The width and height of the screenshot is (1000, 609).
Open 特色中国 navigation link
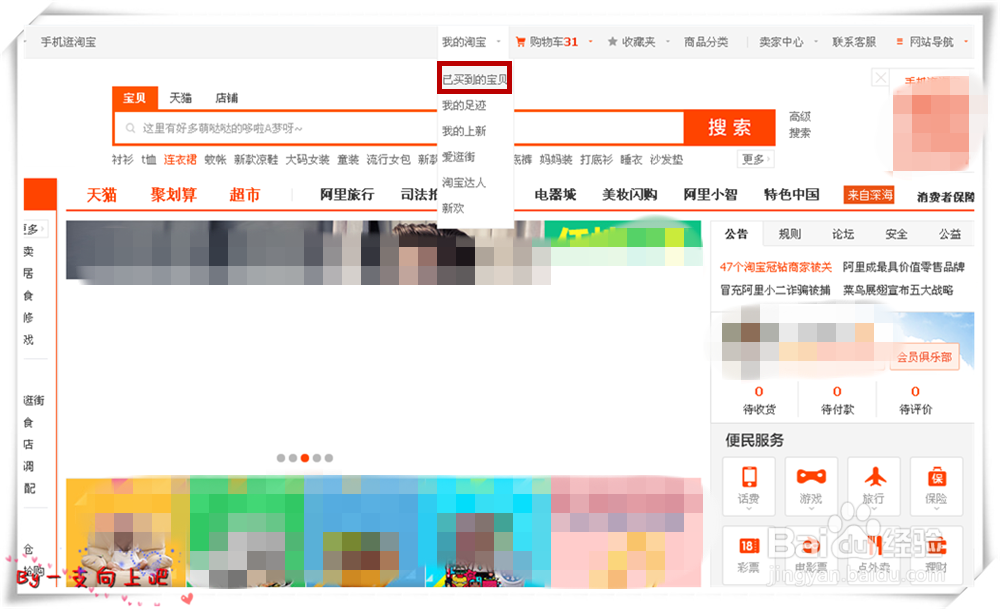tap(791, 194)
